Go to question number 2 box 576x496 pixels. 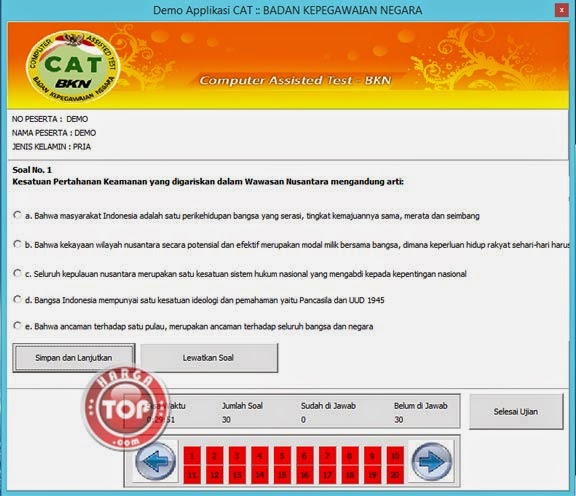point(215,456)
